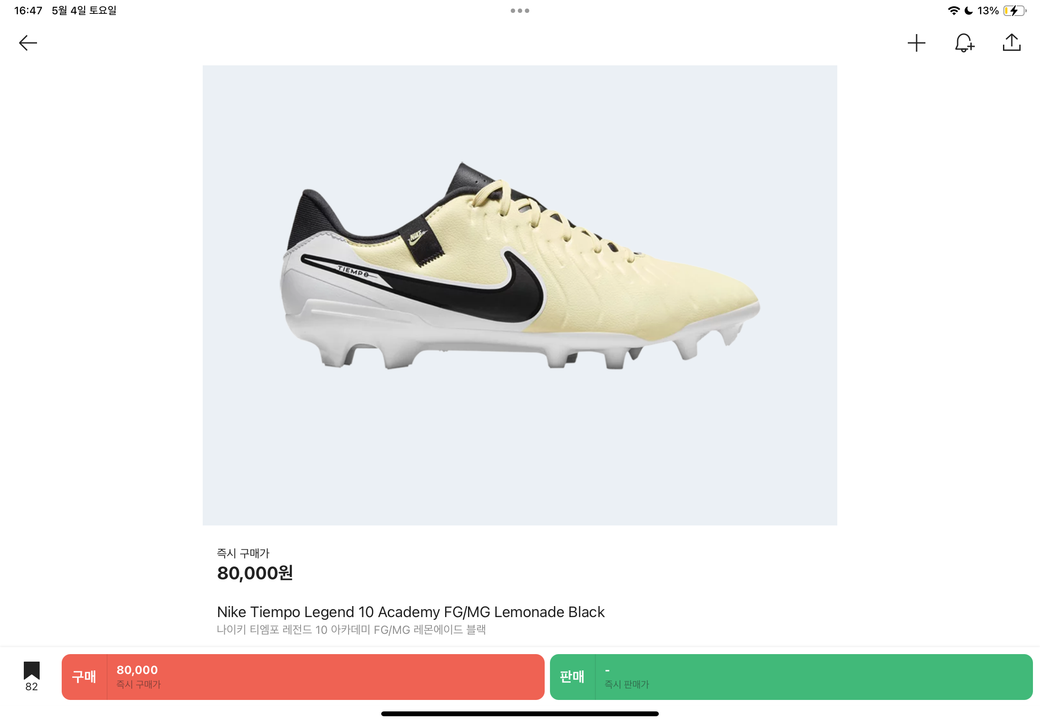Open the Tiempo shoe product image
The width and height of the screenshot is (1040, 723).
coord(519,295)
